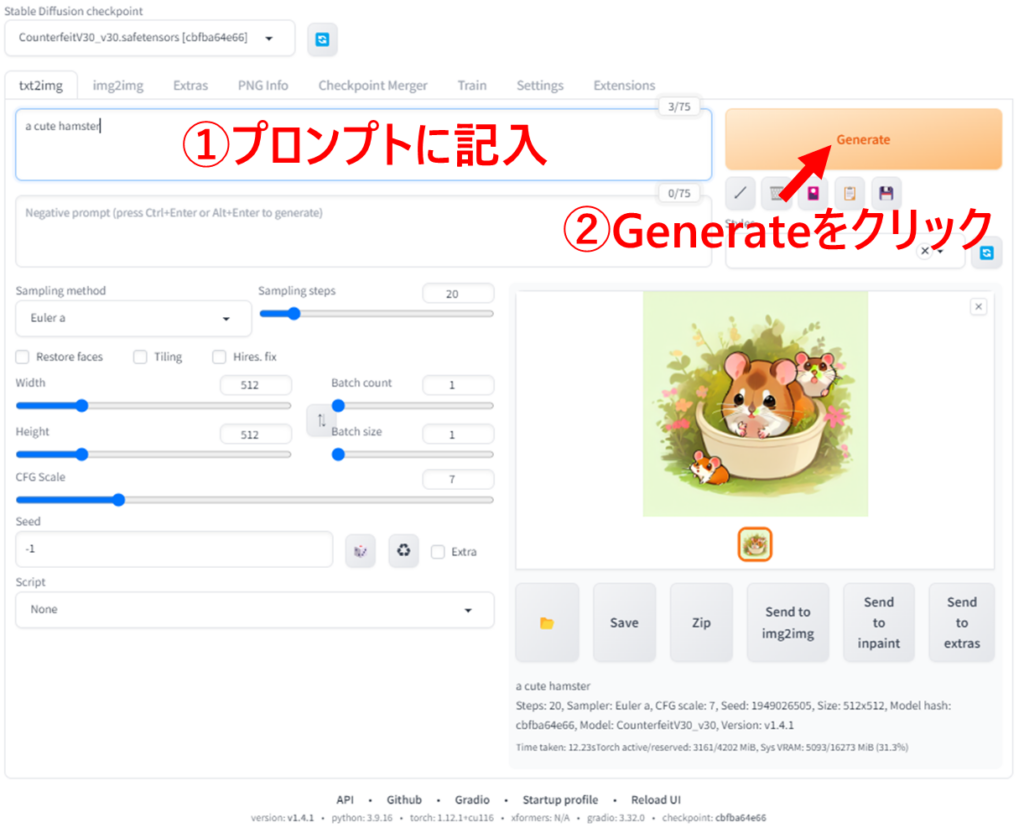Expand the Sampling method dropdown
This screenshot has height=833, width=1024.
(x=133, y=318)
